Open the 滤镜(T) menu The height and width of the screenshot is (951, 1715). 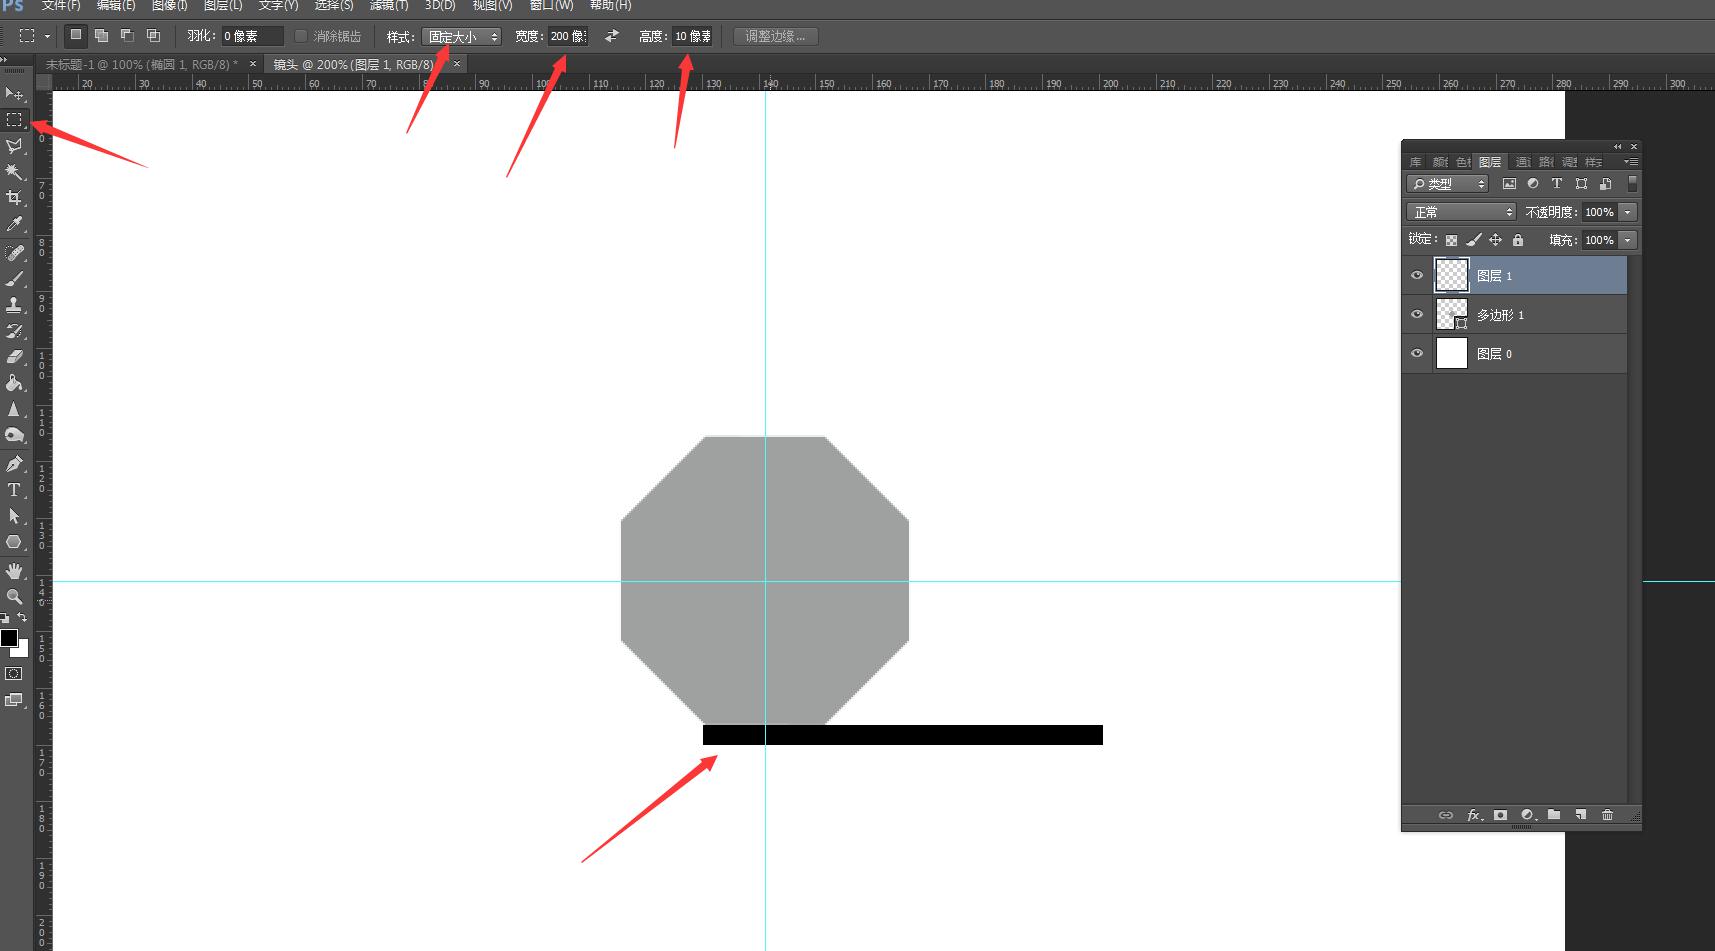point(389,5)
